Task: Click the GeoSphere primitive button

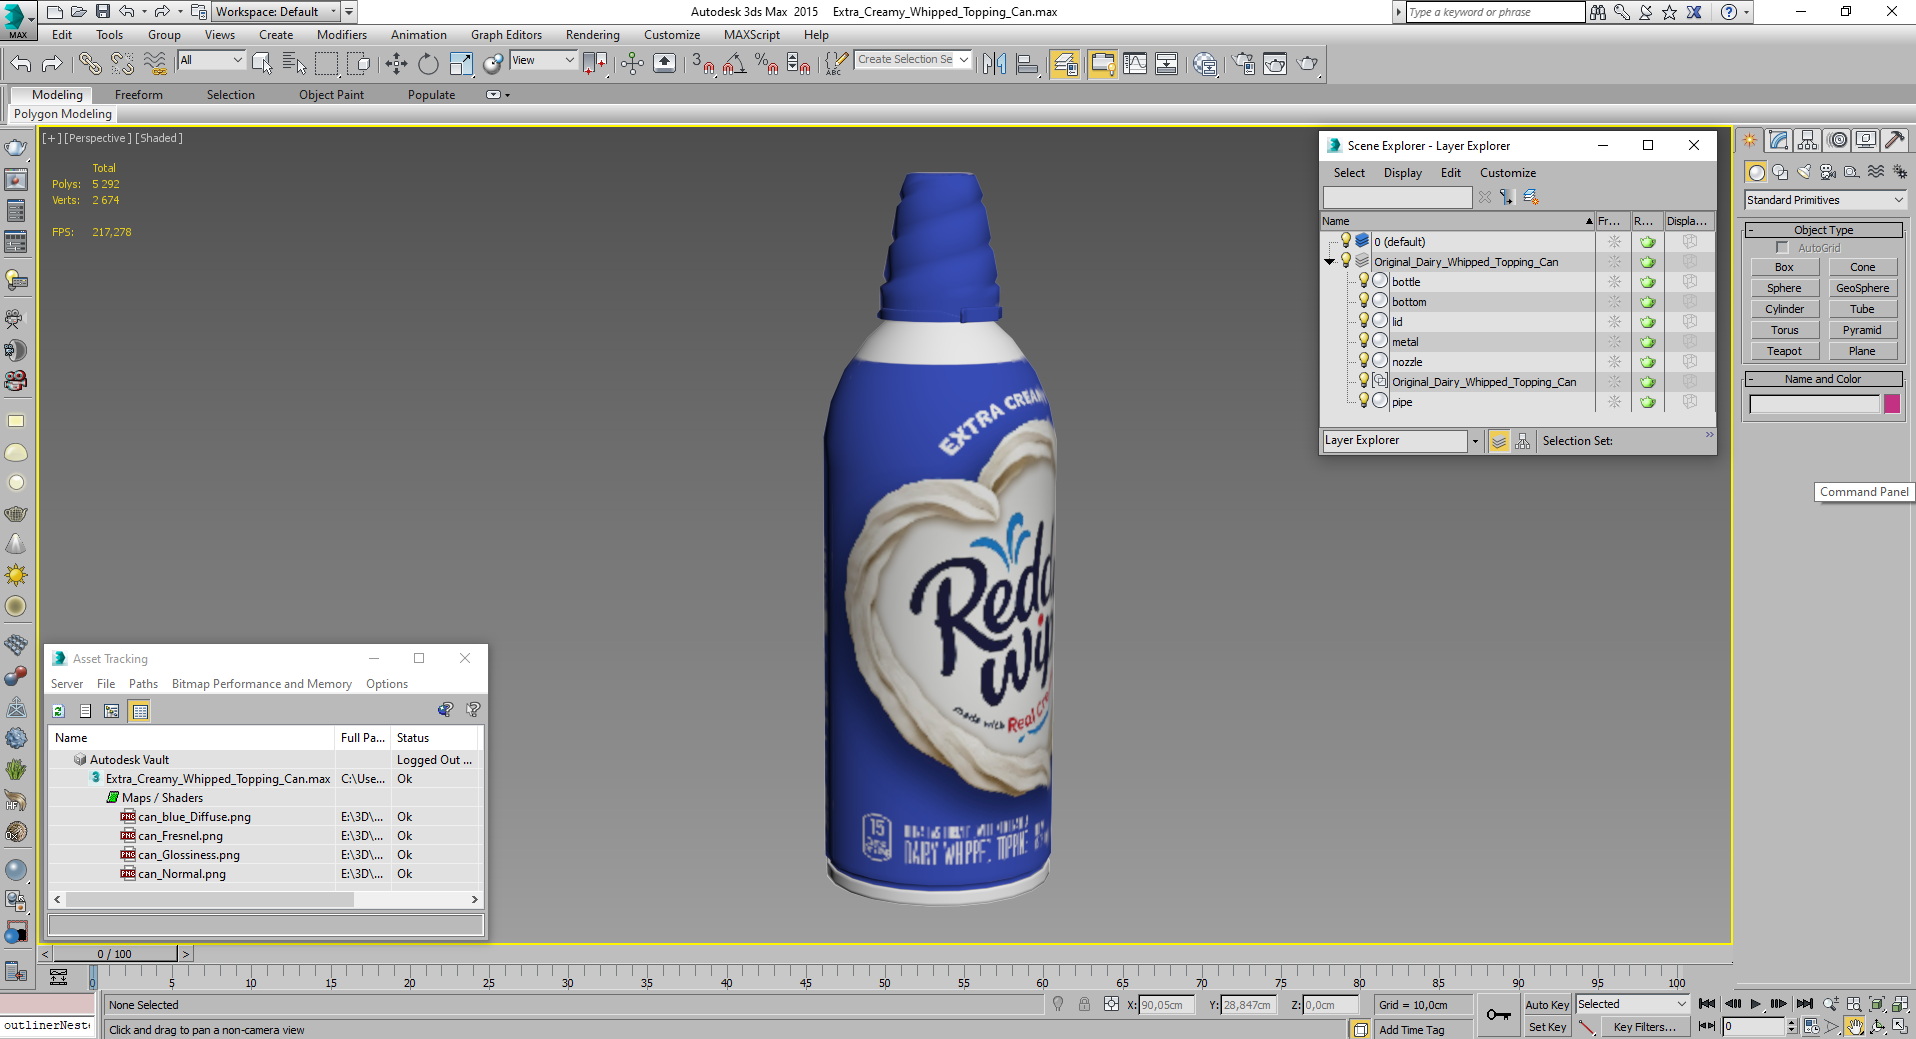Action: coord(1862,288)
